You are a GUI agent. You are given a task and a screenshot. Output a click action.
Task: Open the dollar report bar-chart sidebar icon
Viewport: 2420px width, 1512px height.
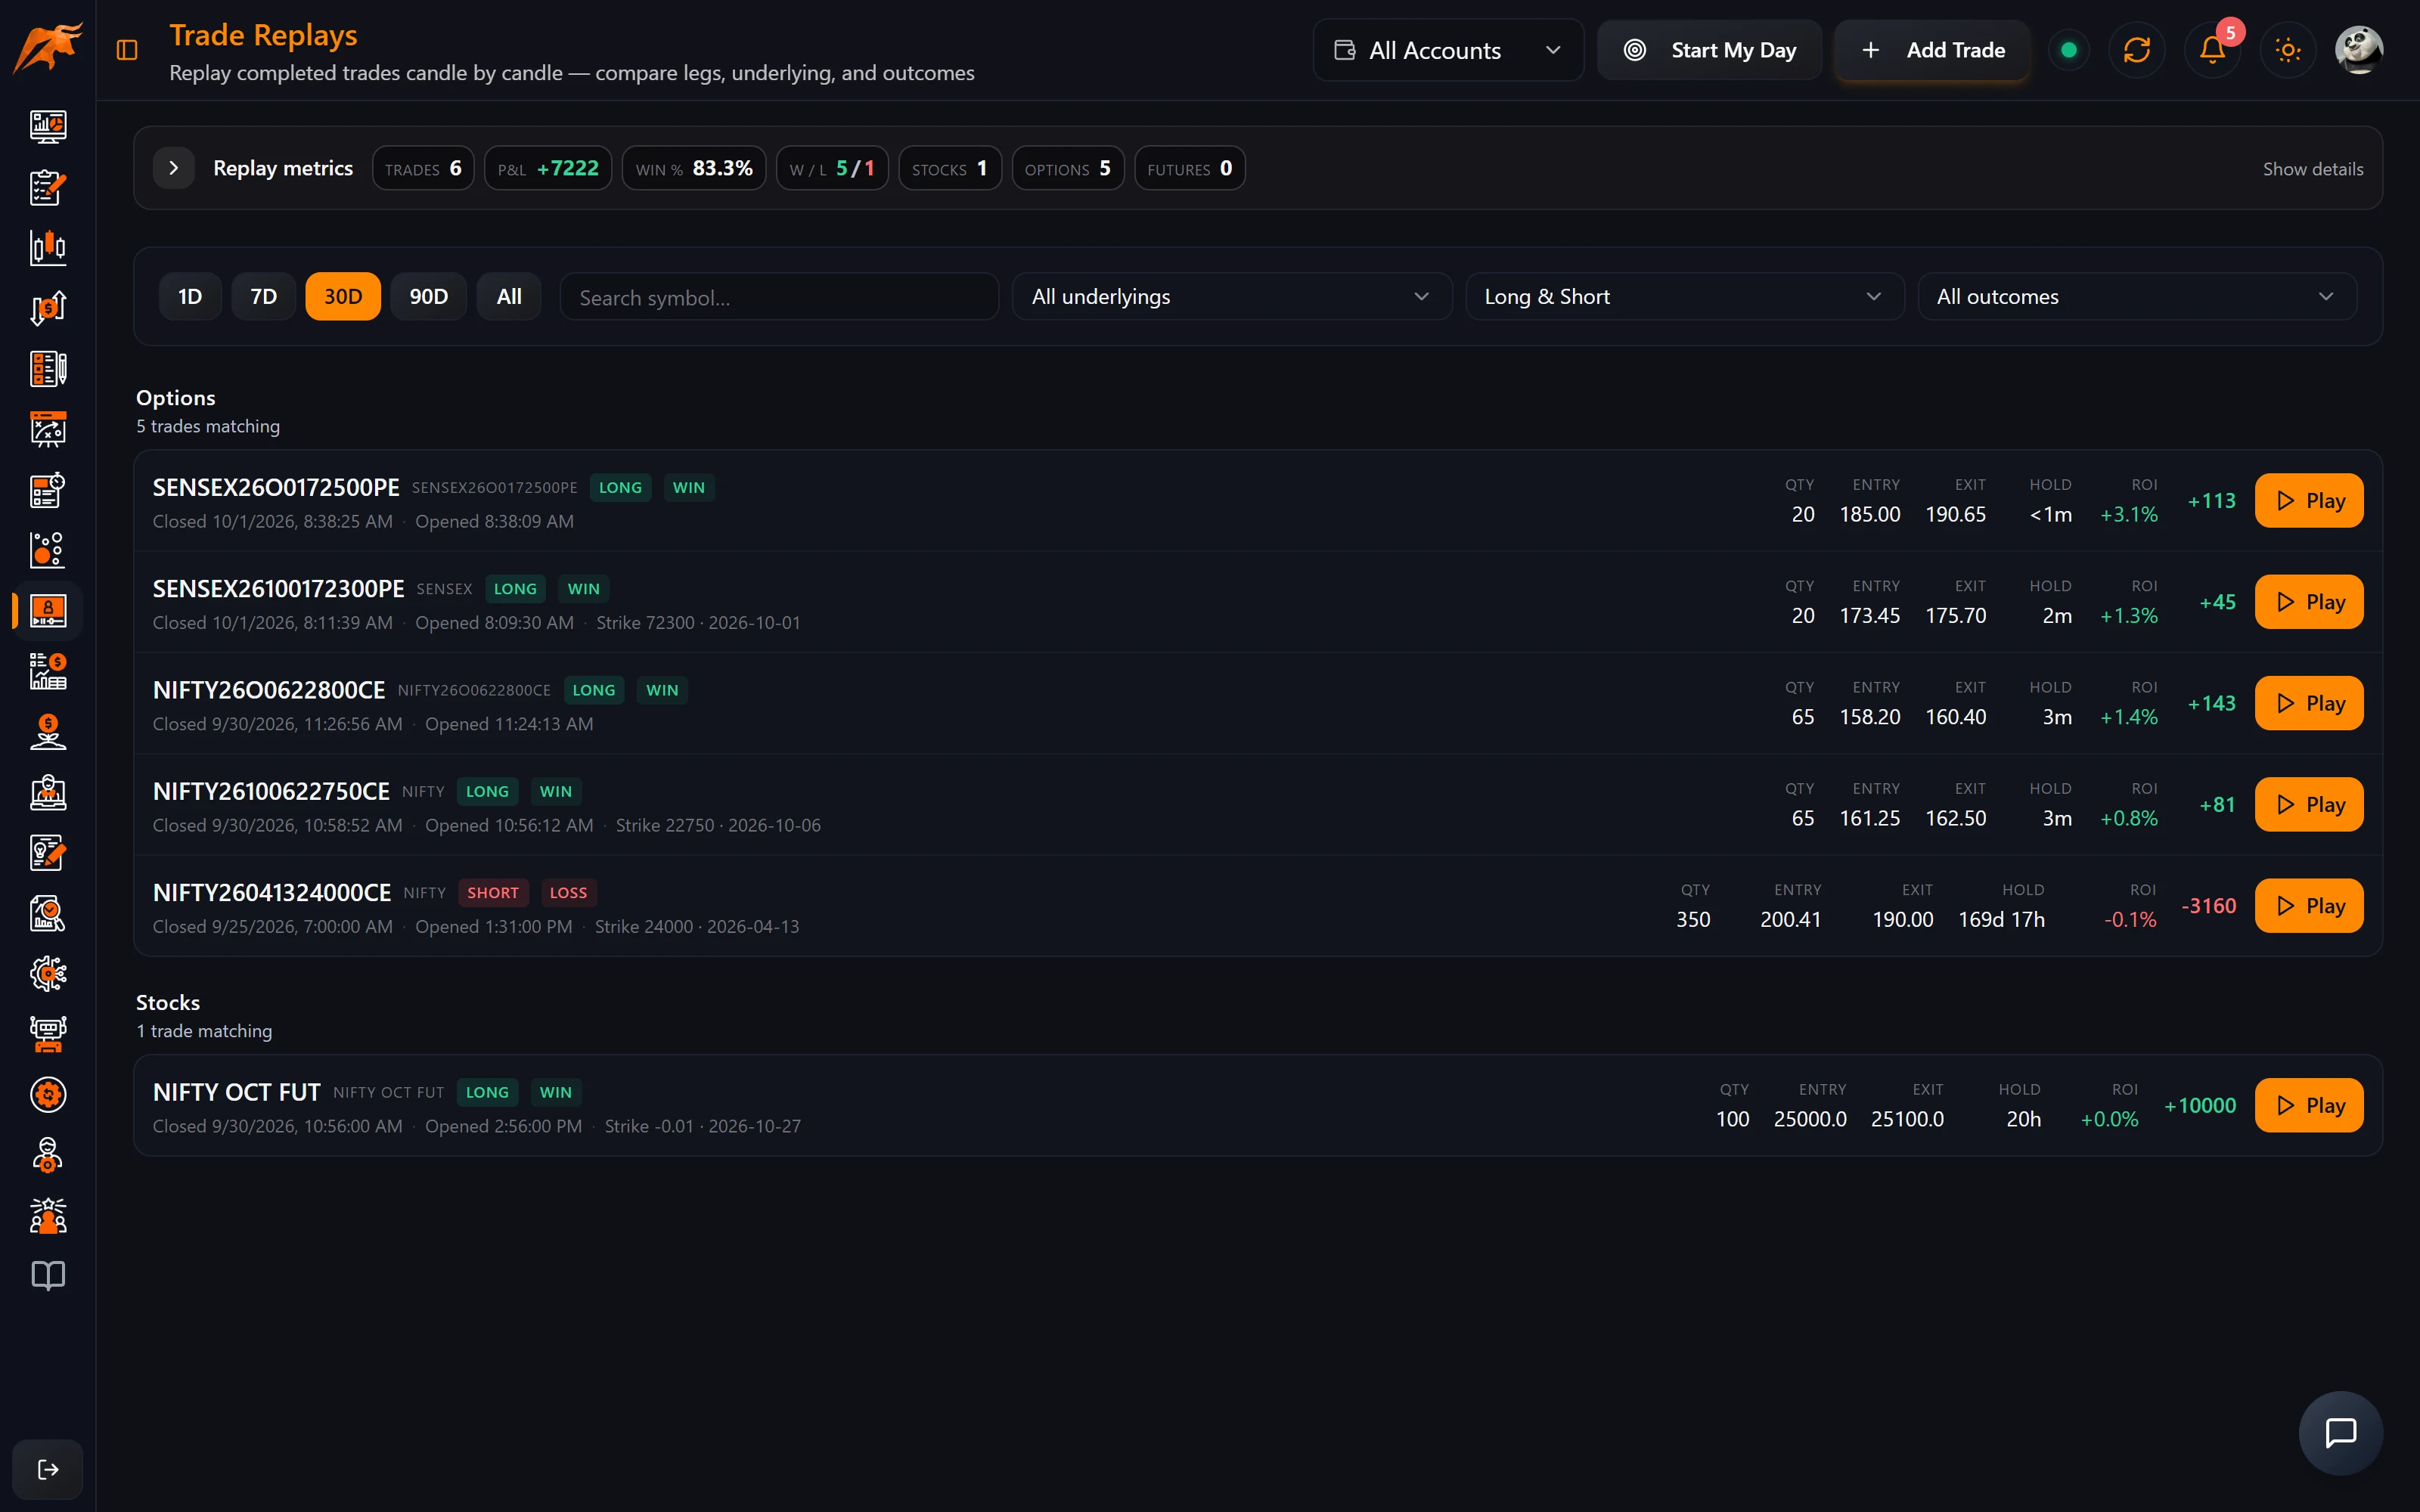[48, 671]
